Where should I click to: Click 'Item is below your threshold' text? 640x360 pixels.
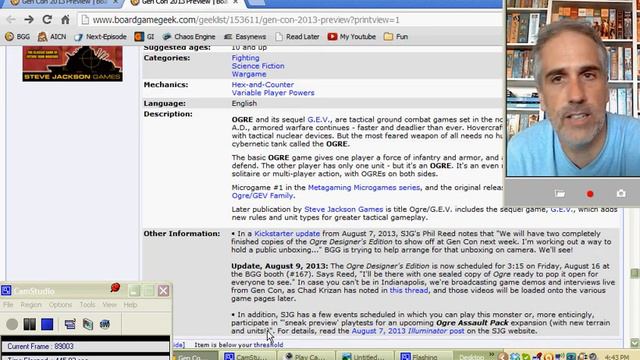point(239,345)
